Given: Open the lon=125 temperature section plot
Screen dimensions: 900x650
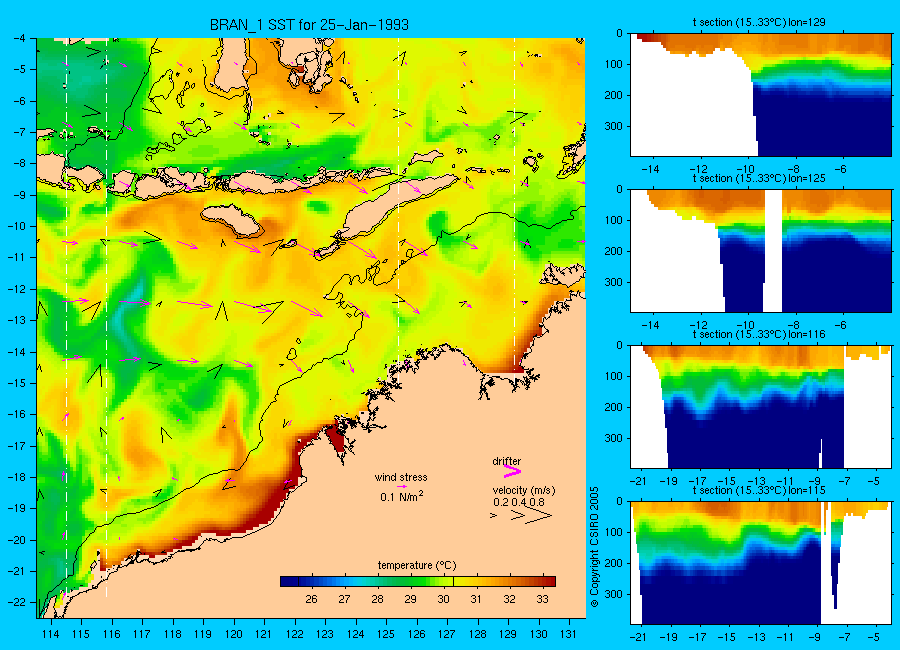Looking at the screenshot, I should (x=761, y=250).
